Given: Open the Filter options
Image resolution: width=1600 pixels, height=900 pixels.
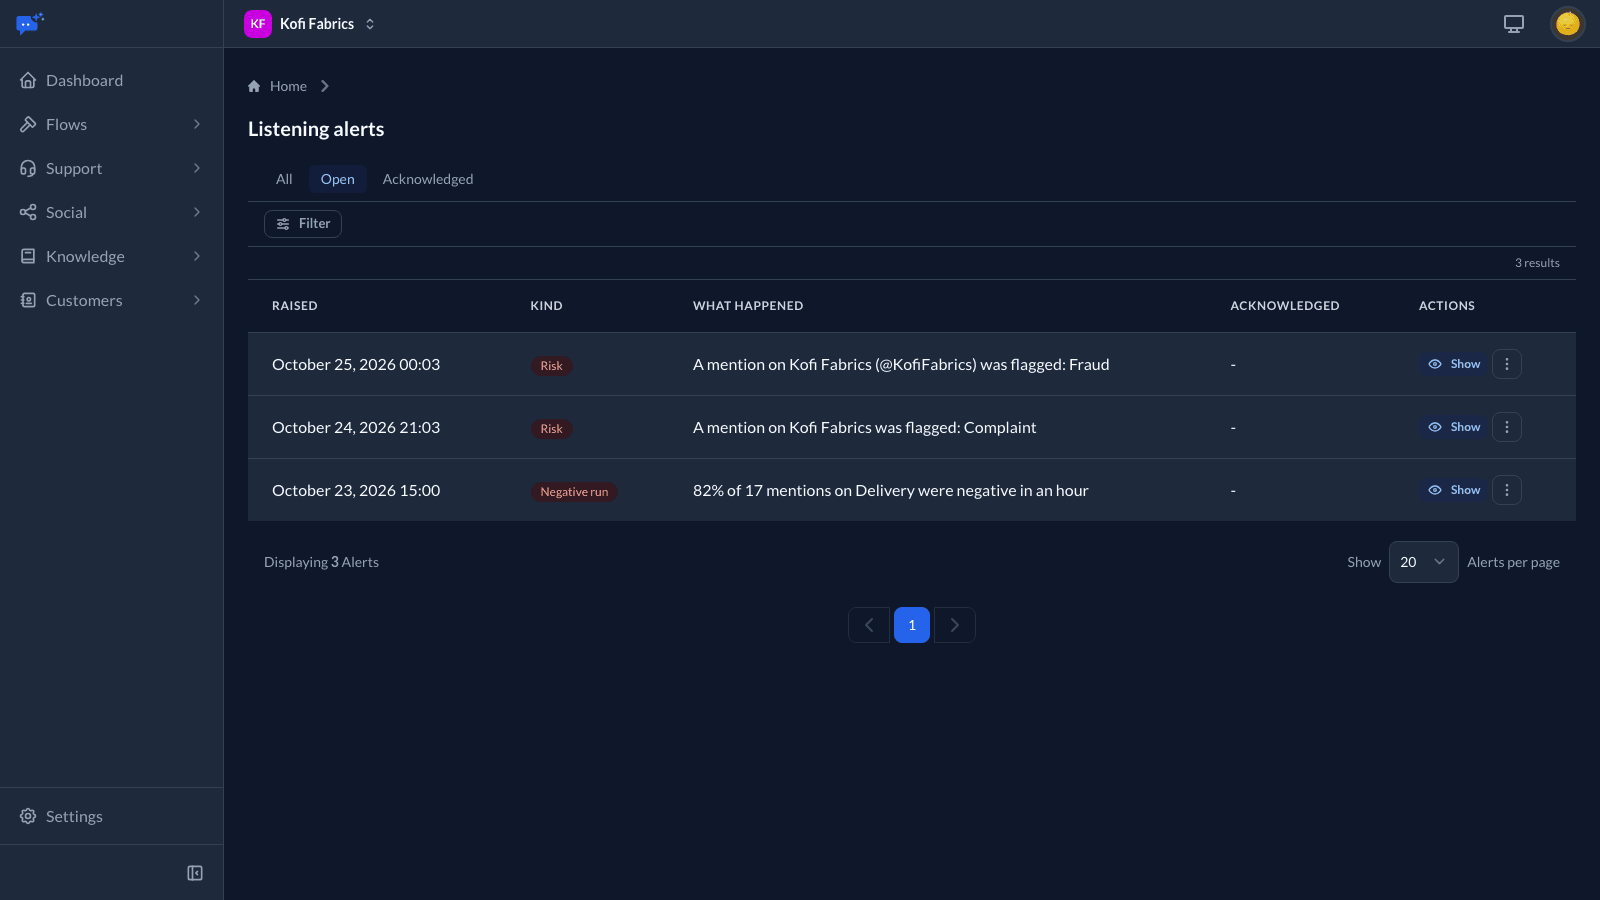Looking at the screenshot, I should [x=303, y=224].
